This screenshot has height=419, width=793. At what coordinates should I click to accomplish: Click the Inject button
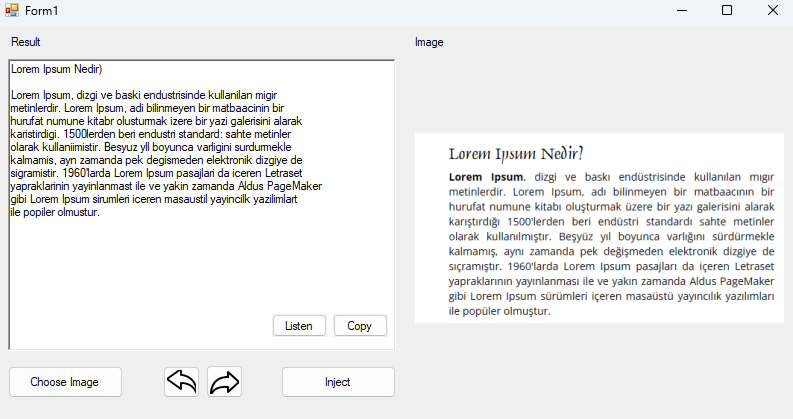coord(338,382)
